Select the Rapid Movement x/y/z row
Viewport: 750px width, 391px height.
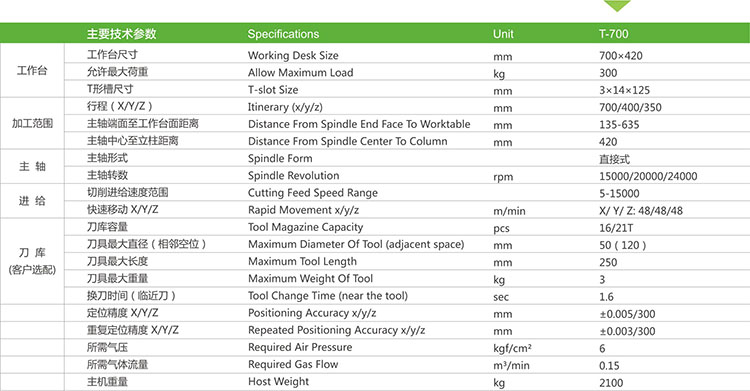(x=407, y=210)
